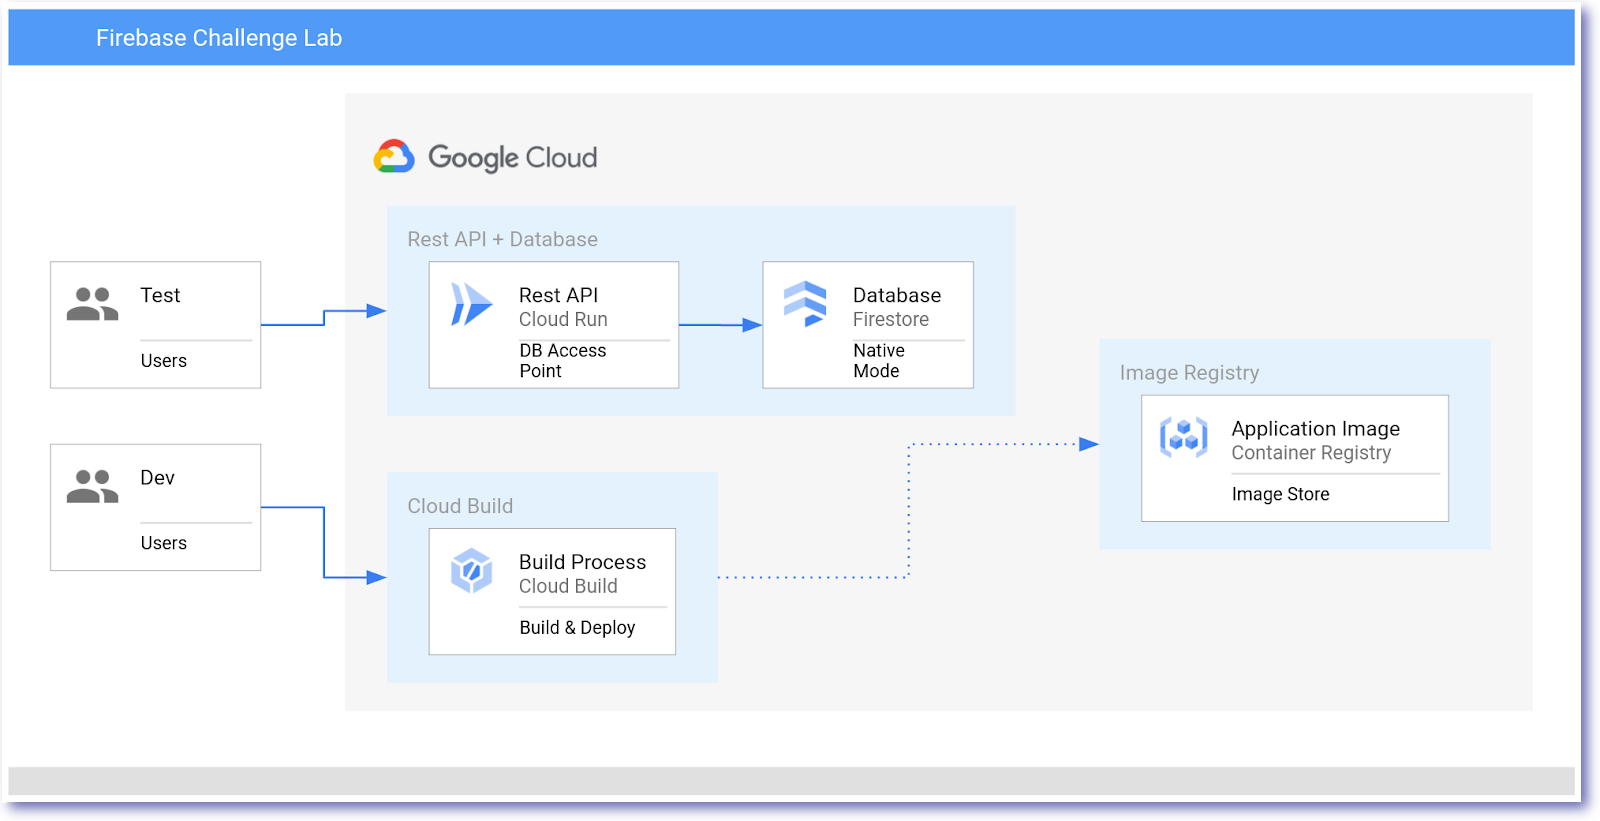Click the arrowhead pointing into Firestore Database

click(x=752, y=325)
